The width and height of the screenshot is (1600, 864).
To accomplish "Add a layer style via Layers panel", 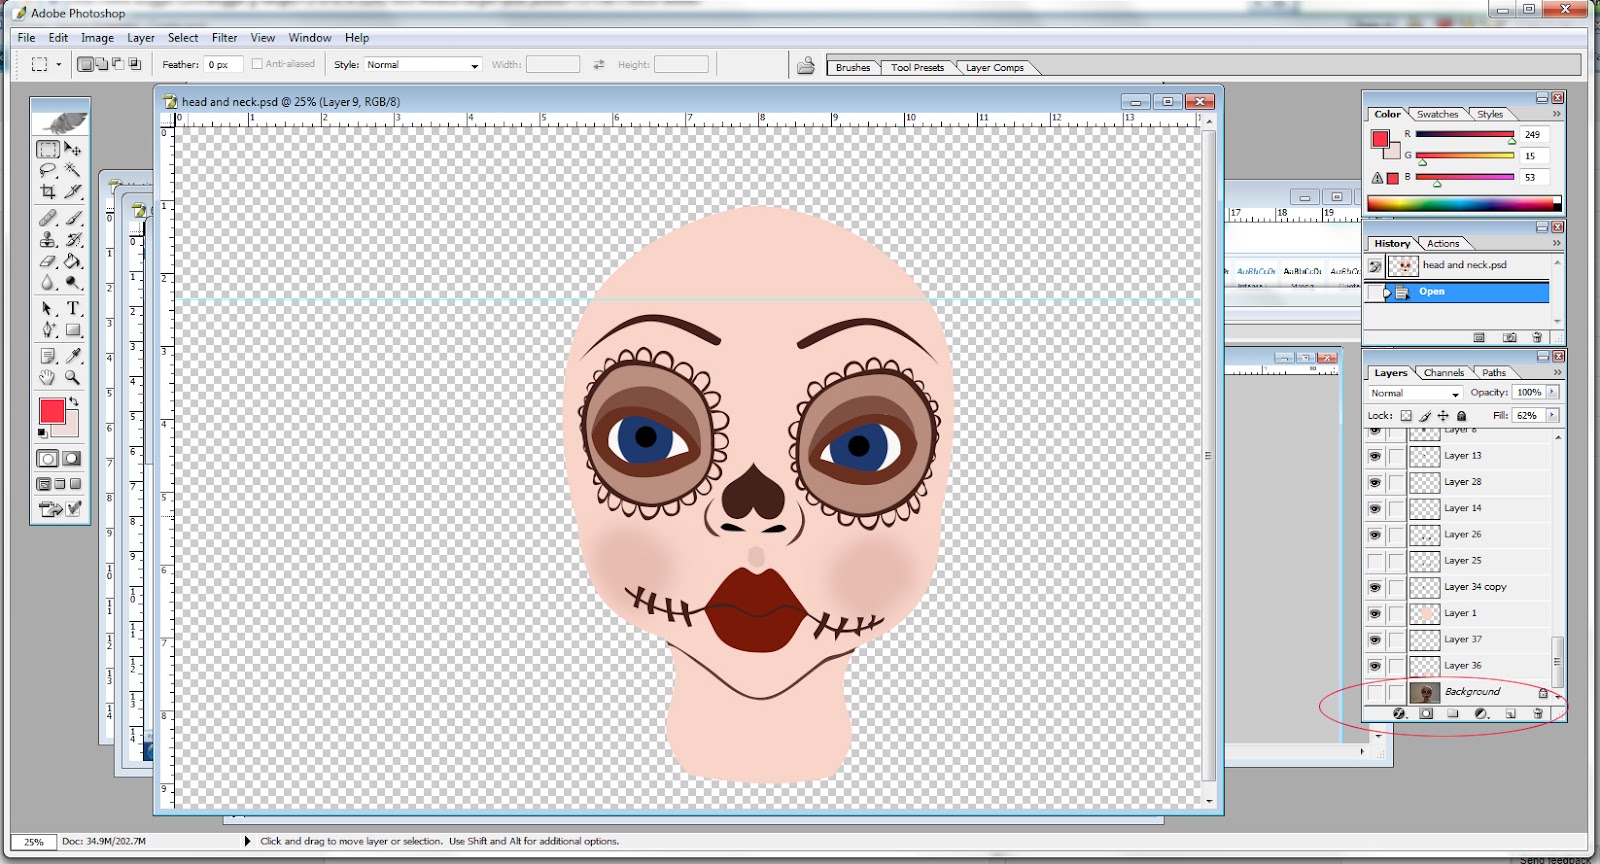I will click(1399, 714).
